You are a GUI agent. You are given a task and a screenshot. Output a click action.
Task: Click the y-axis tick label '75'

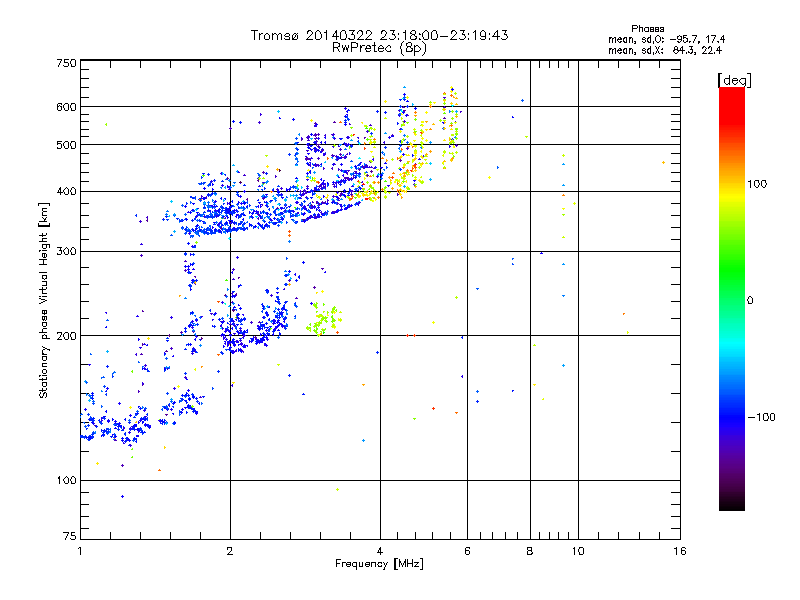click(70, 536)
